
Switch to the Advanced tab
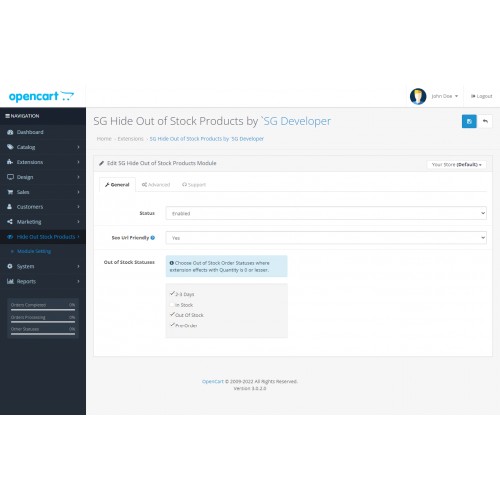point(156,185)
